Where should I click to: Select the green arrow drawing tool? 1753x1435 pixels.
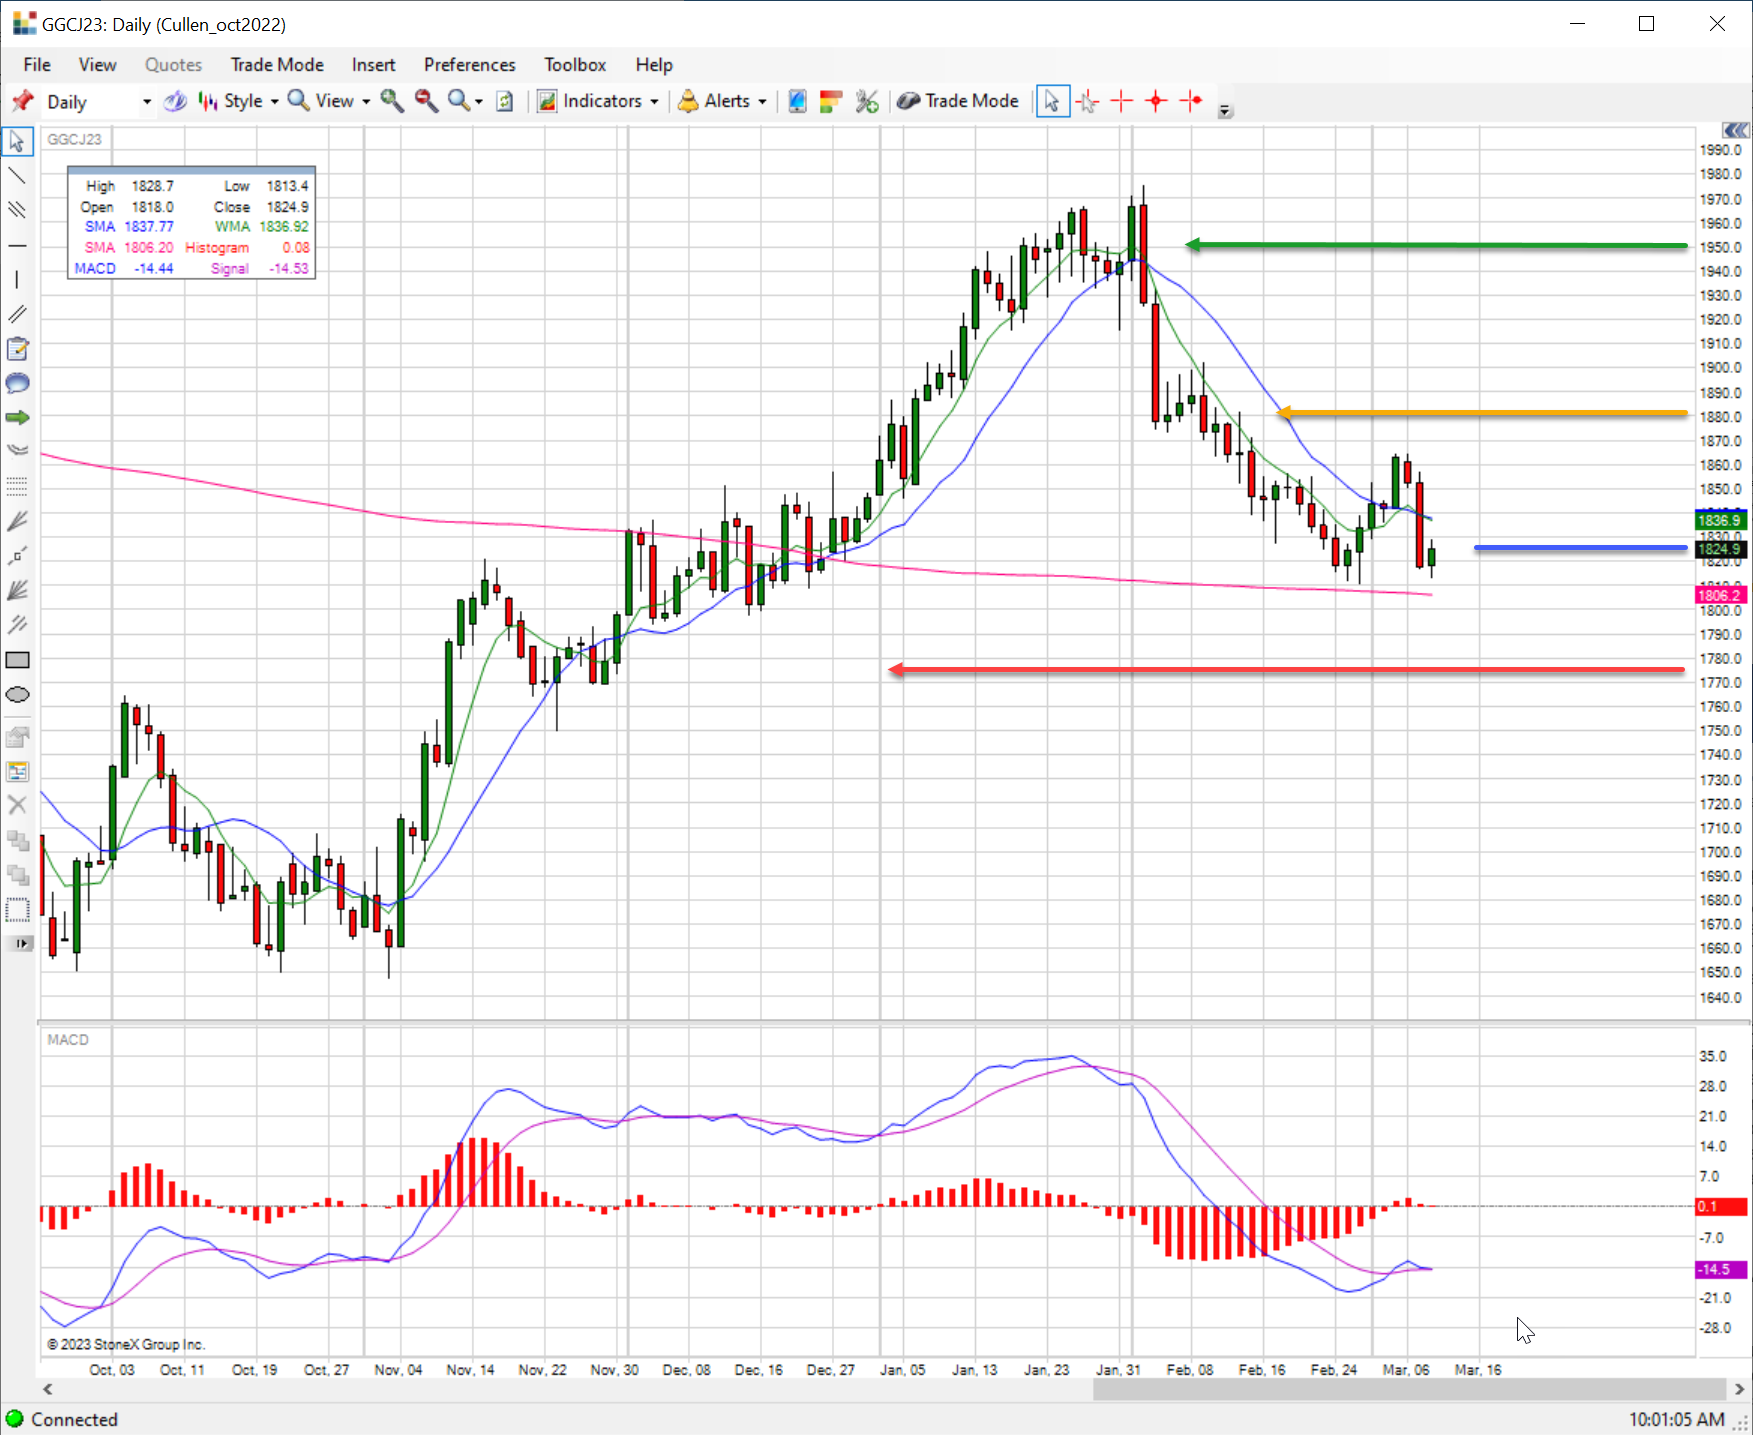click(x=17, y=417)
